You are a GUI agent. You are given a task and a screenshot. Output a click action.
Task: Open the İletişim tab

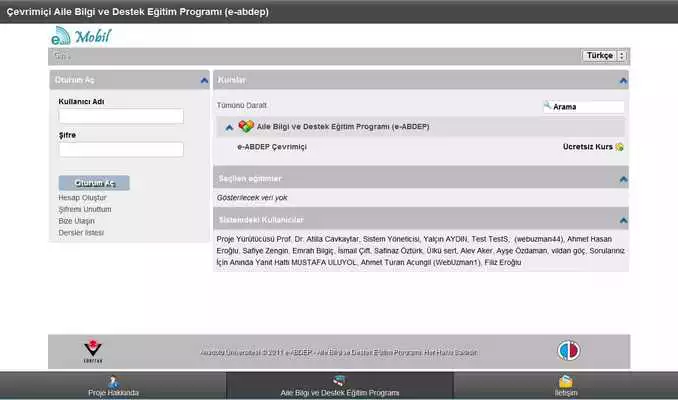tap(566, 386)
